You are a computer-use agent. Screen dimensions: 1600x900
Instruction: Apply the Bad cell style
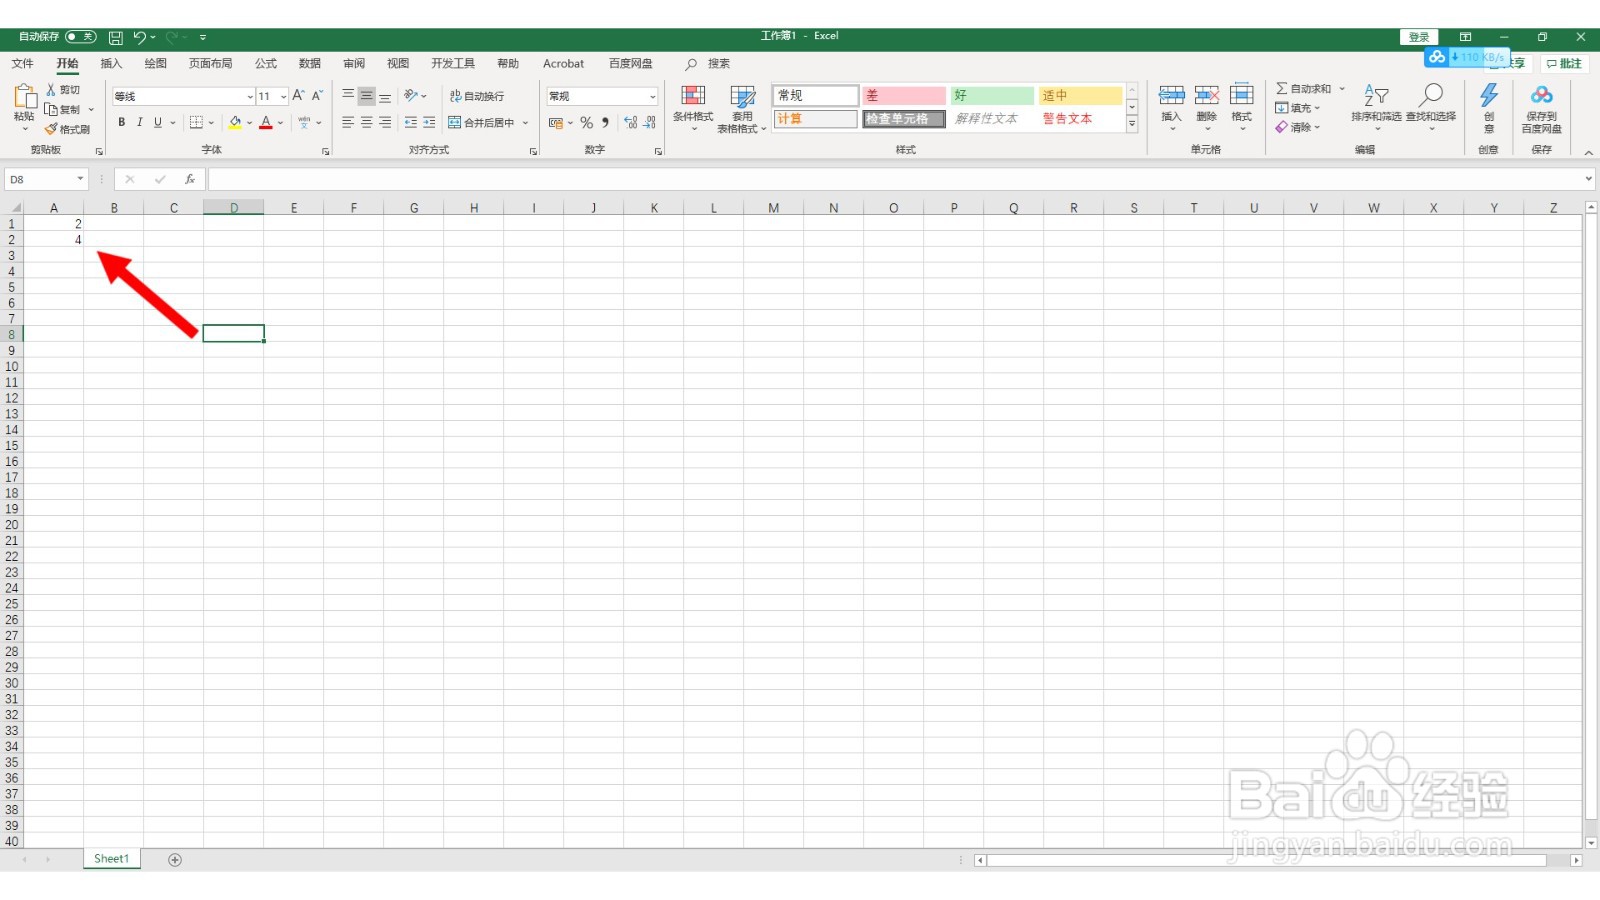[x=904, y=95]
